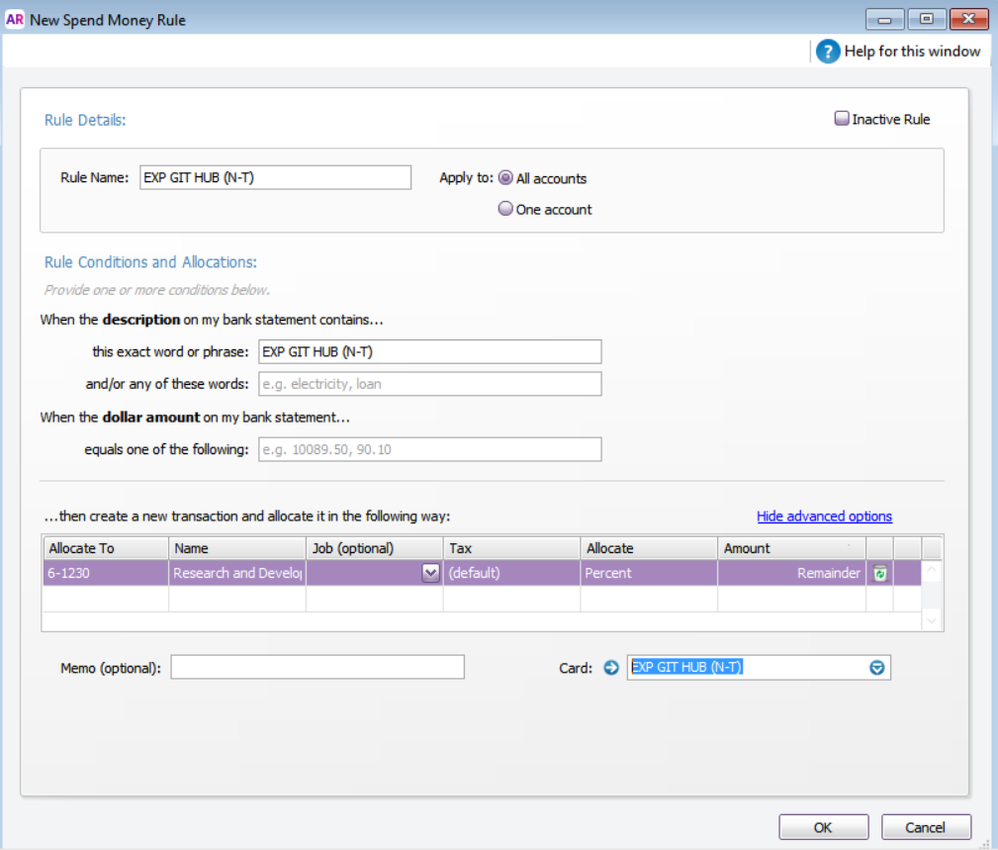Select the 6-1230 Allocate To cell
The image size is (998, 850).
click(104, 573)
